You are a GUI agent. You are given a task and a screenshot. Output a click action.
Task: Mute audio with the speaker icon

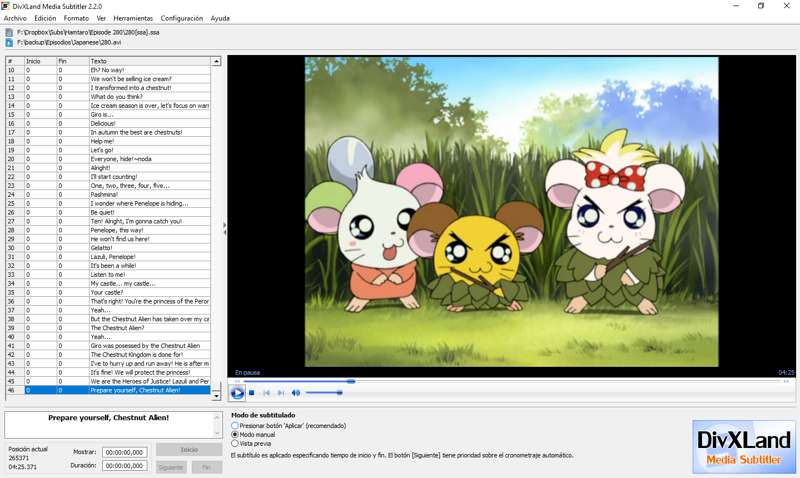[x=295, y=393]
